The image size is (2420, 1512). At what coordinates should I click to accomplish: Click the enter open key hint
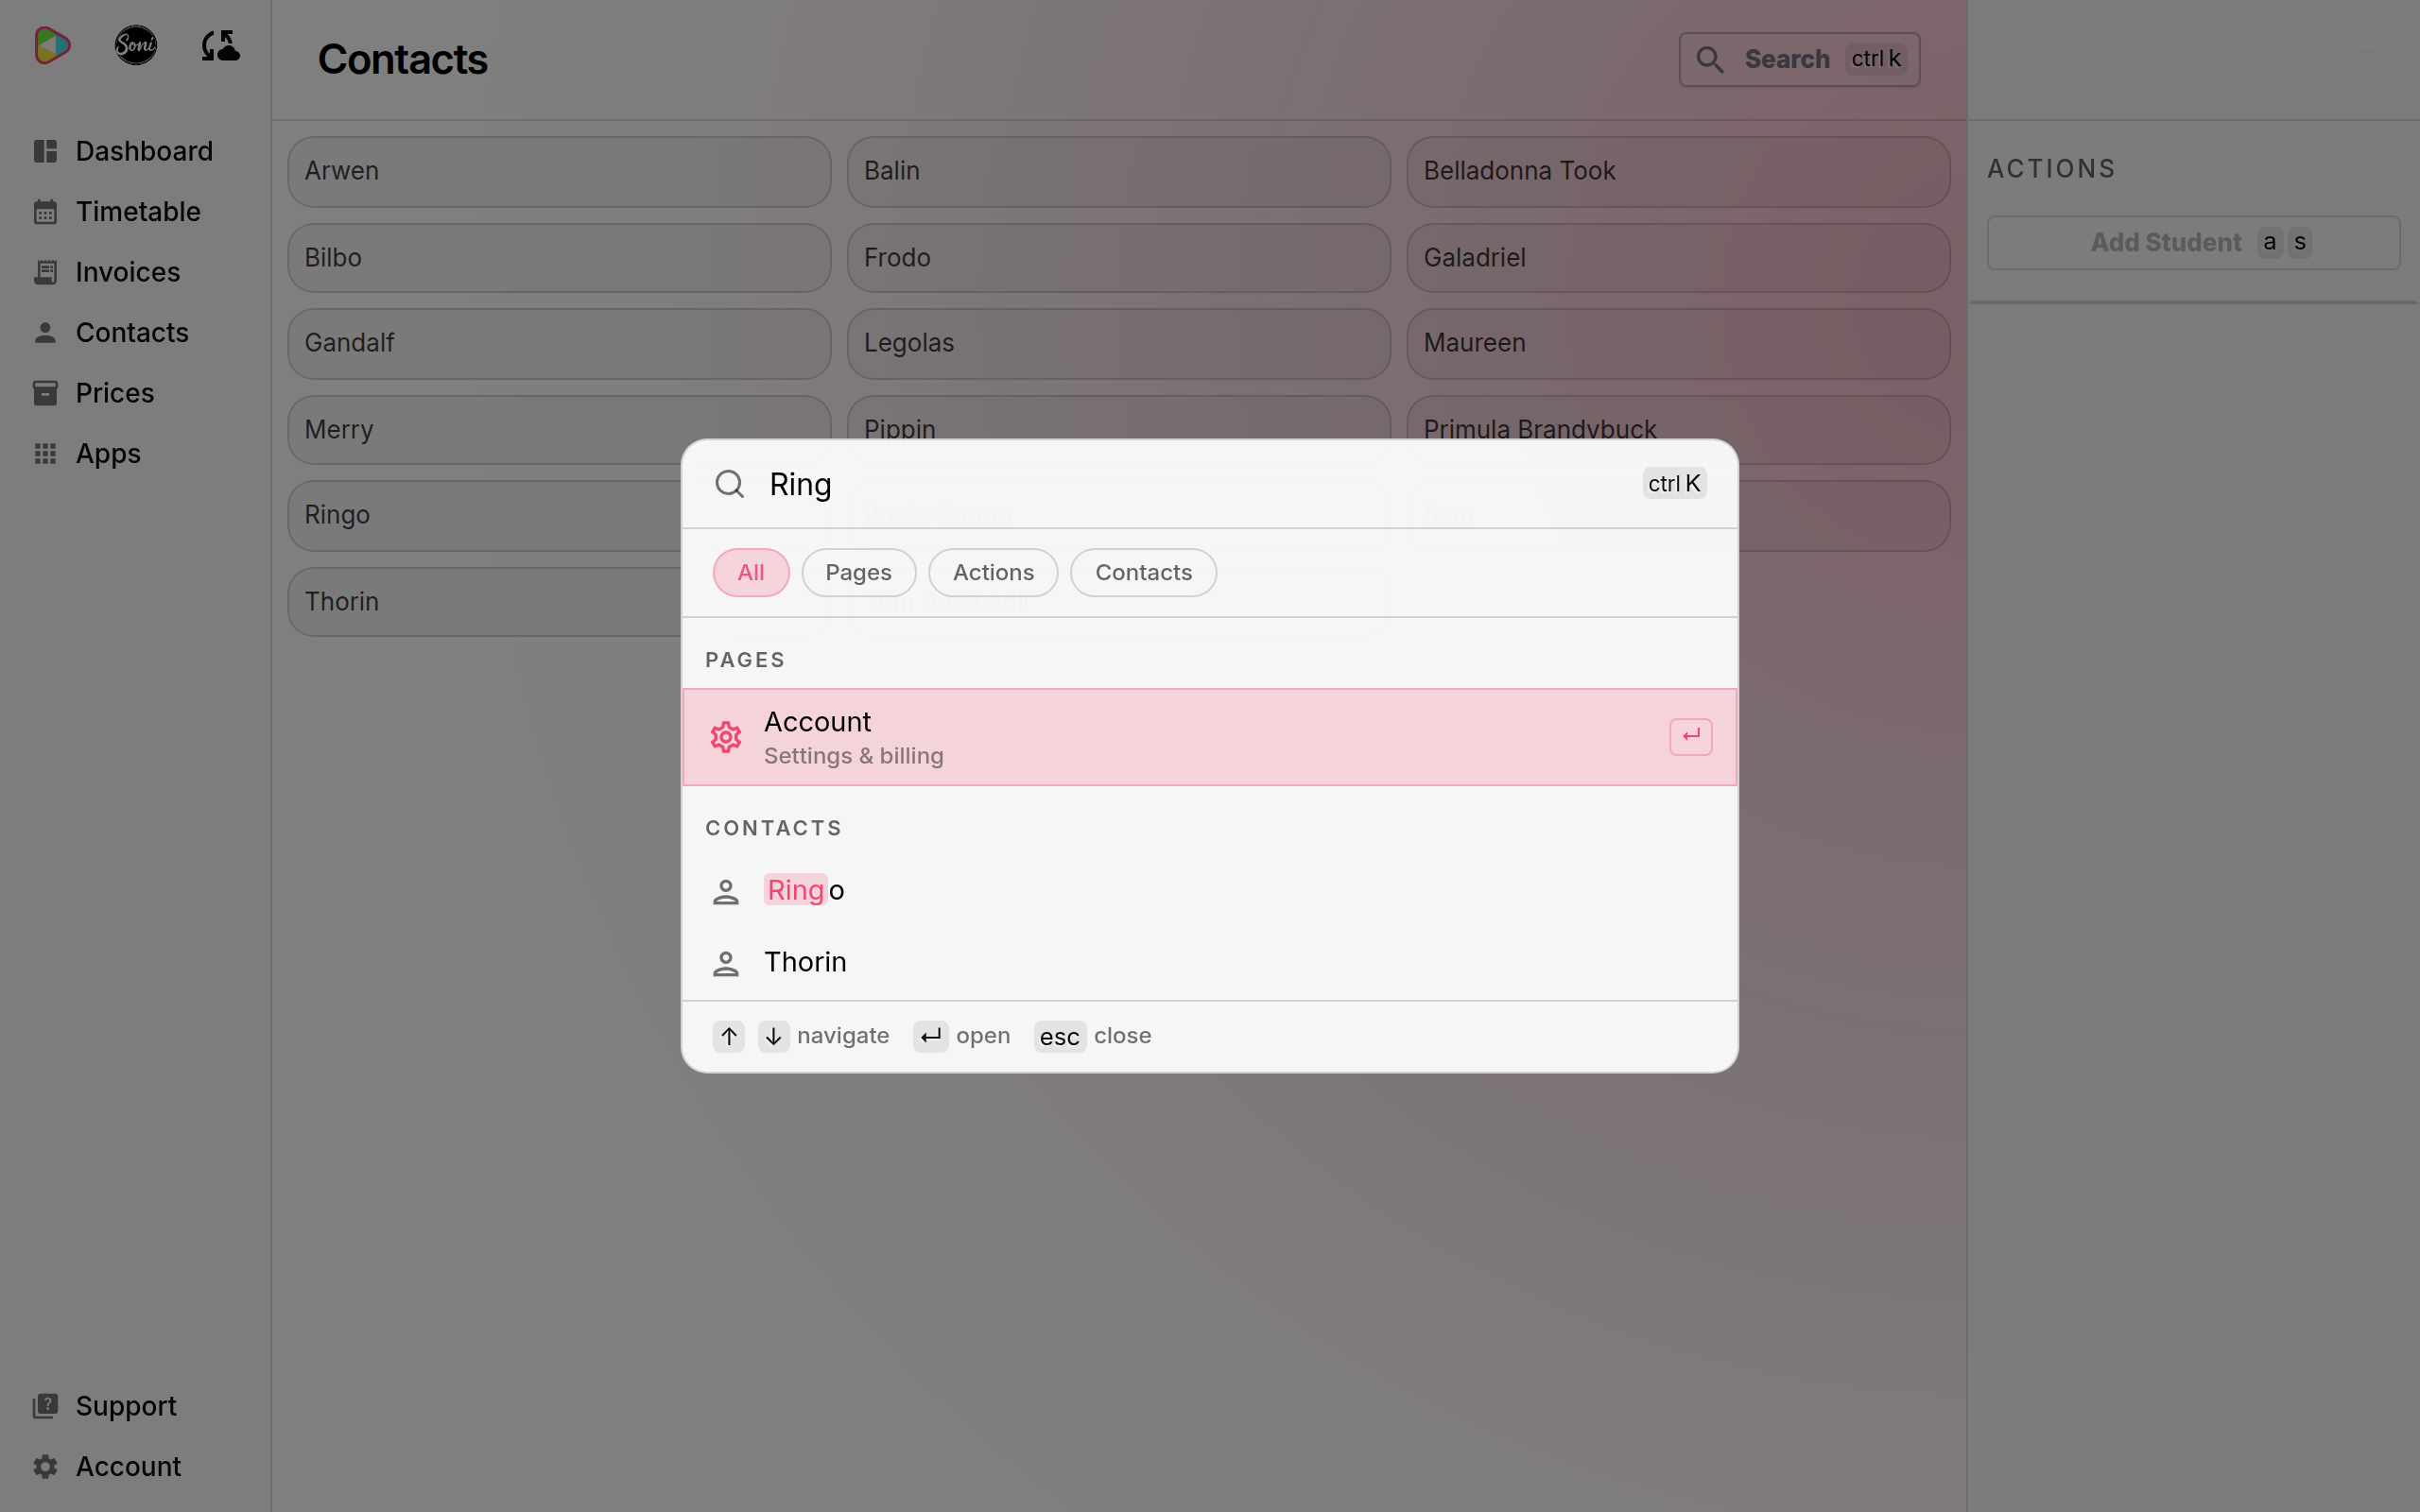[931, 1036]
